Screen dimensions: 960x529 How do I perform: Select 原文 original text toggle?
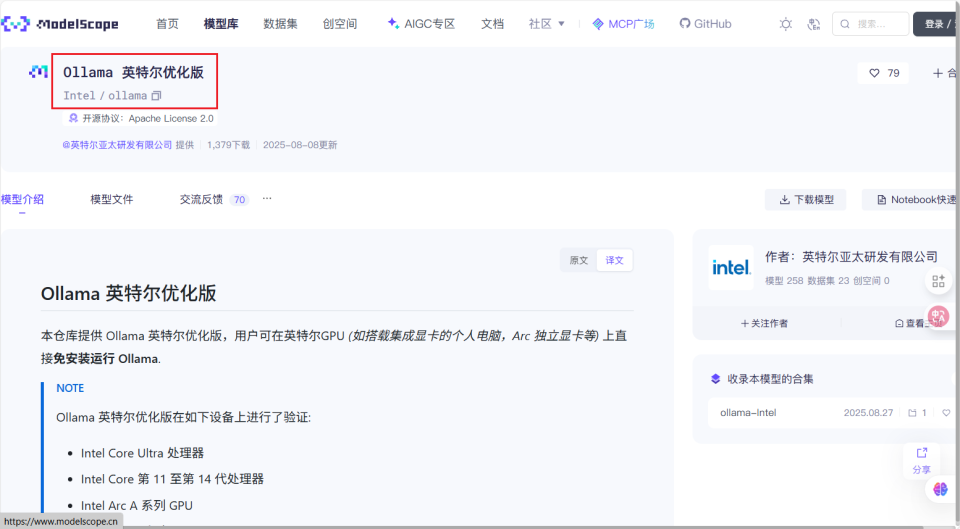point(579,260)
